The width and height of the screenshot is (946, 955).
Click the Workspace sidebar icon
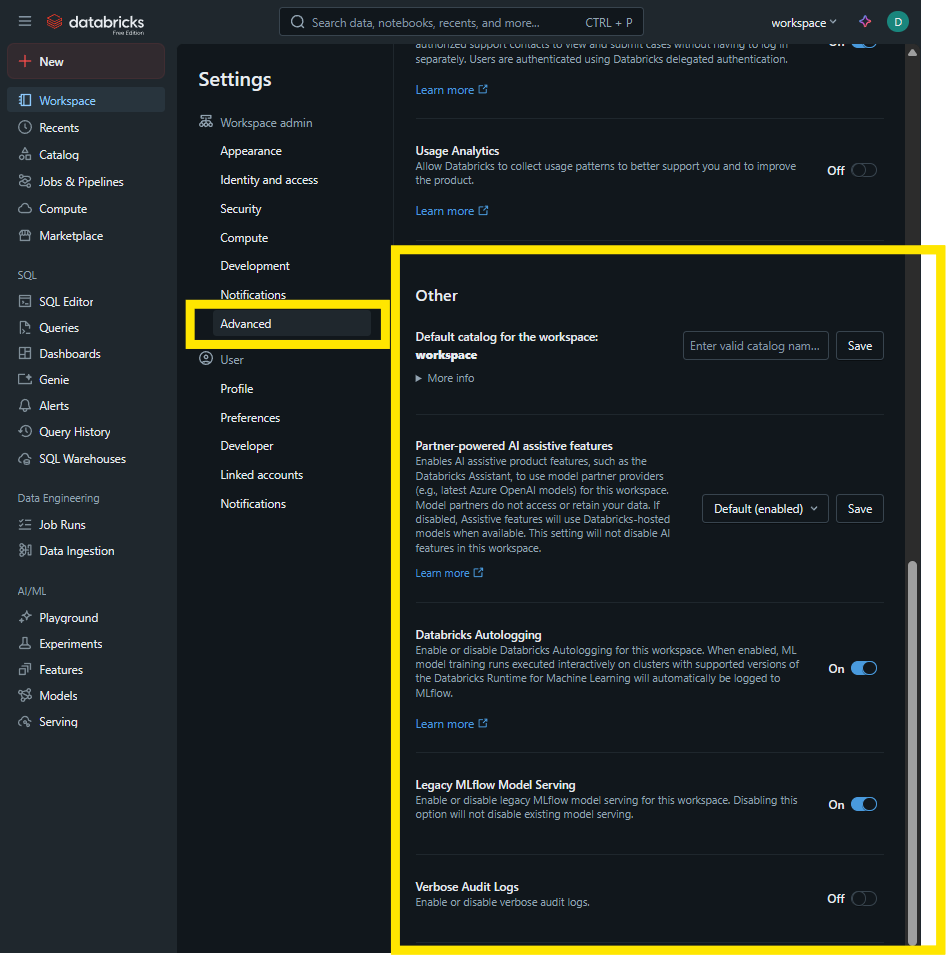(x=25, y=100)
